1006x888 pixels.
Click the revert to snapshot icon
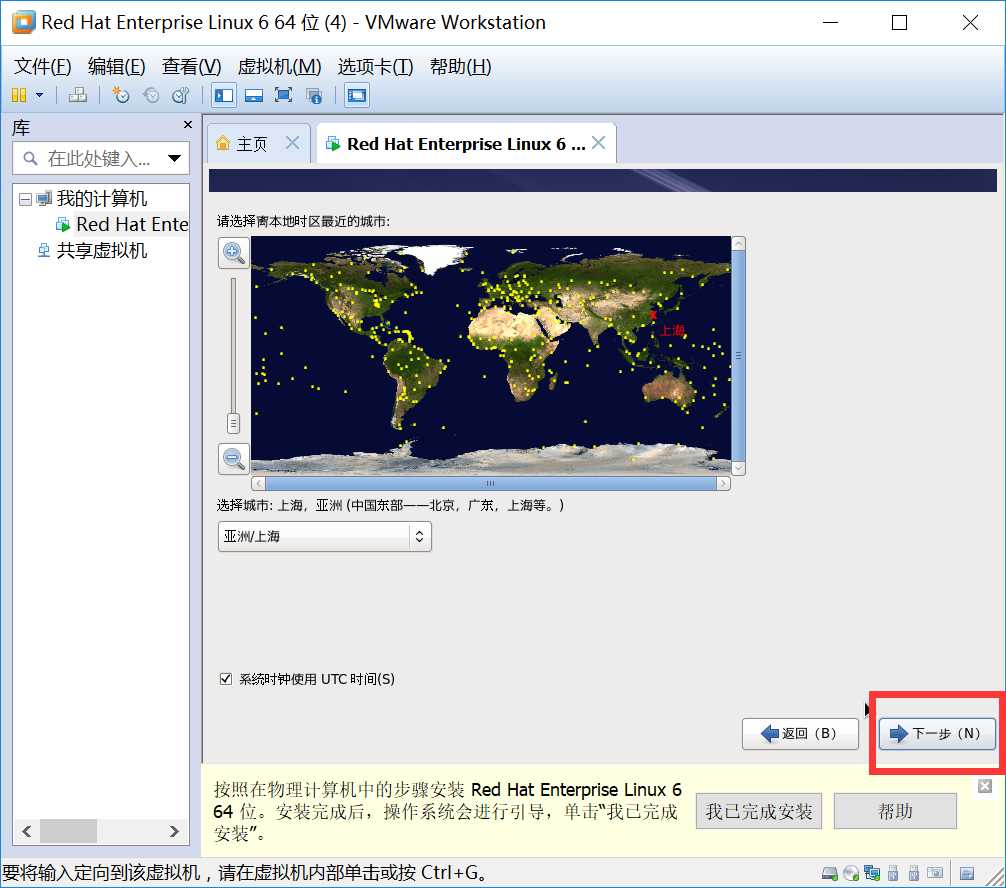pos(151,96)
